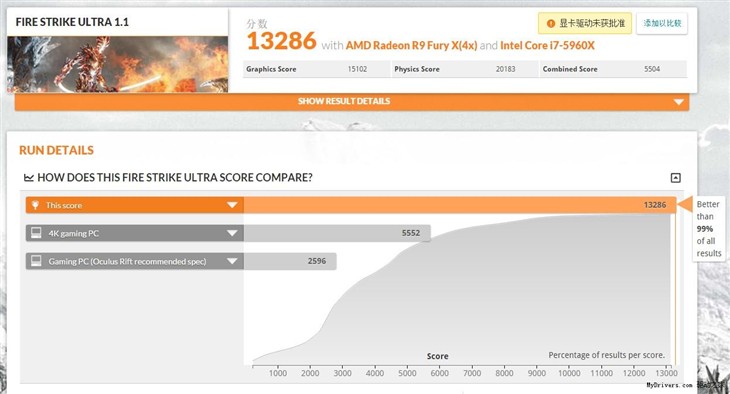Select the Combined Score cell
Image resolution: width=730 pixels, height=394 pixels.
point(613,69)
